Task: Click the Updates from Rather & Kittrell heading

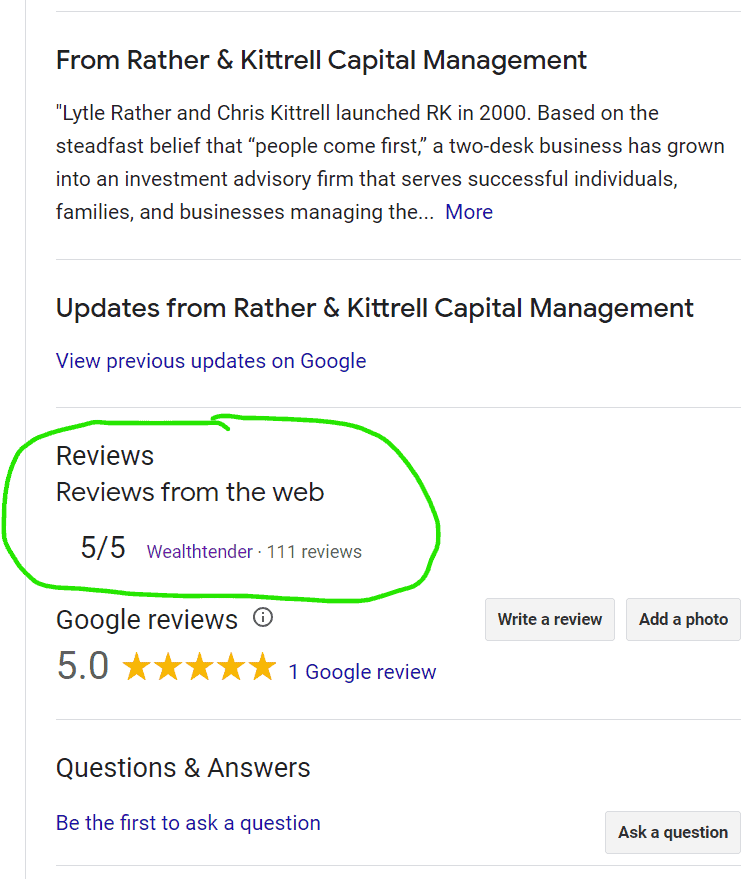Action: click(374, 308)
